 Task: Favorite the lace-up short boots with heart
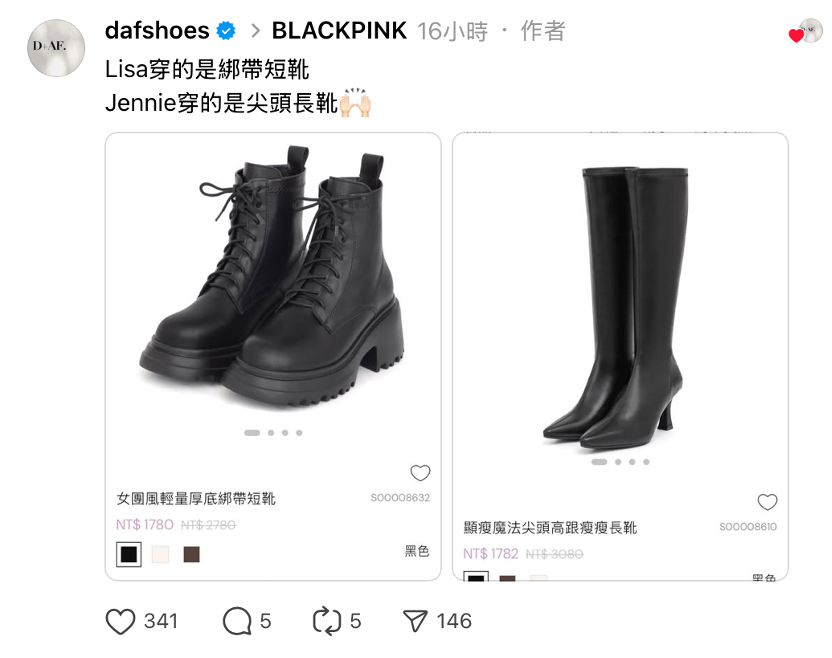point(420,472)
